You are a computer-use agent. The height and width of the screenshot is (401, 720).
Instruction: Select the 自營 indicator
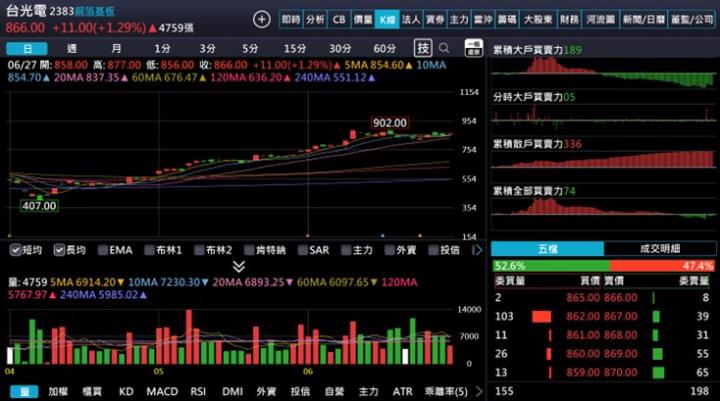click(x=334, y=391)
